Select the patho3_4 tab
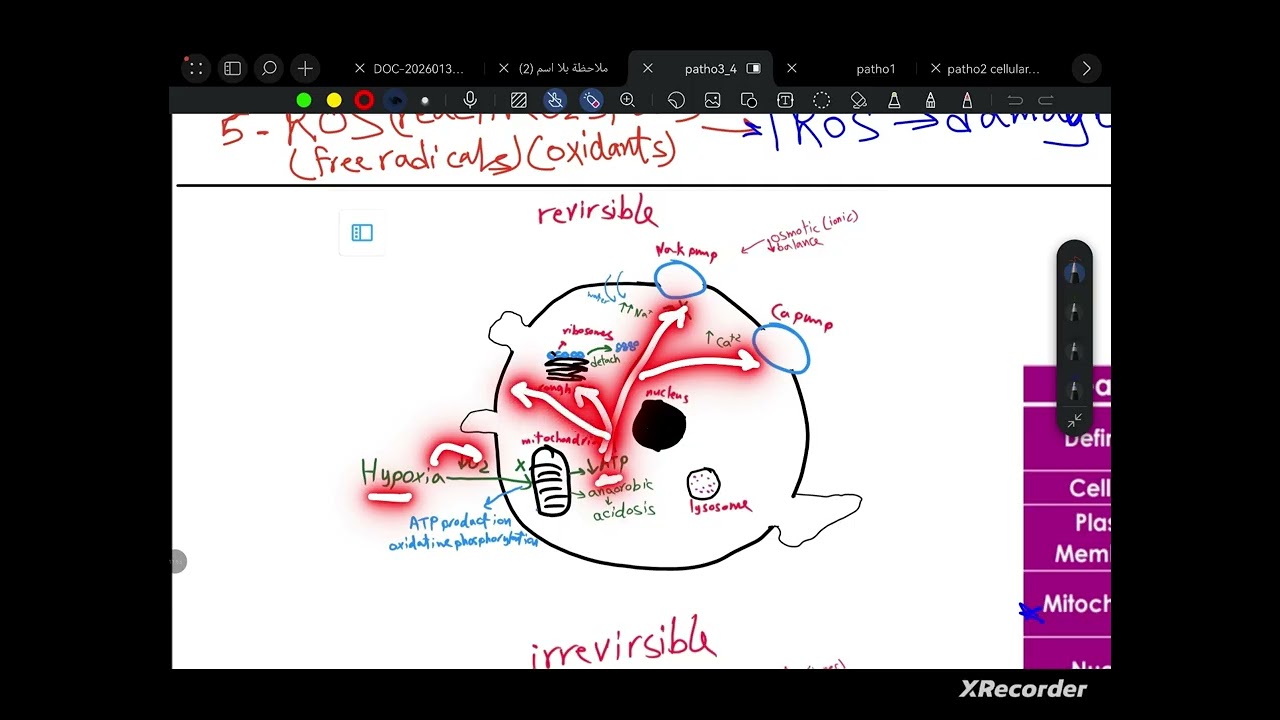Viewport: 1280px width, 720px height. coord(710,69)
